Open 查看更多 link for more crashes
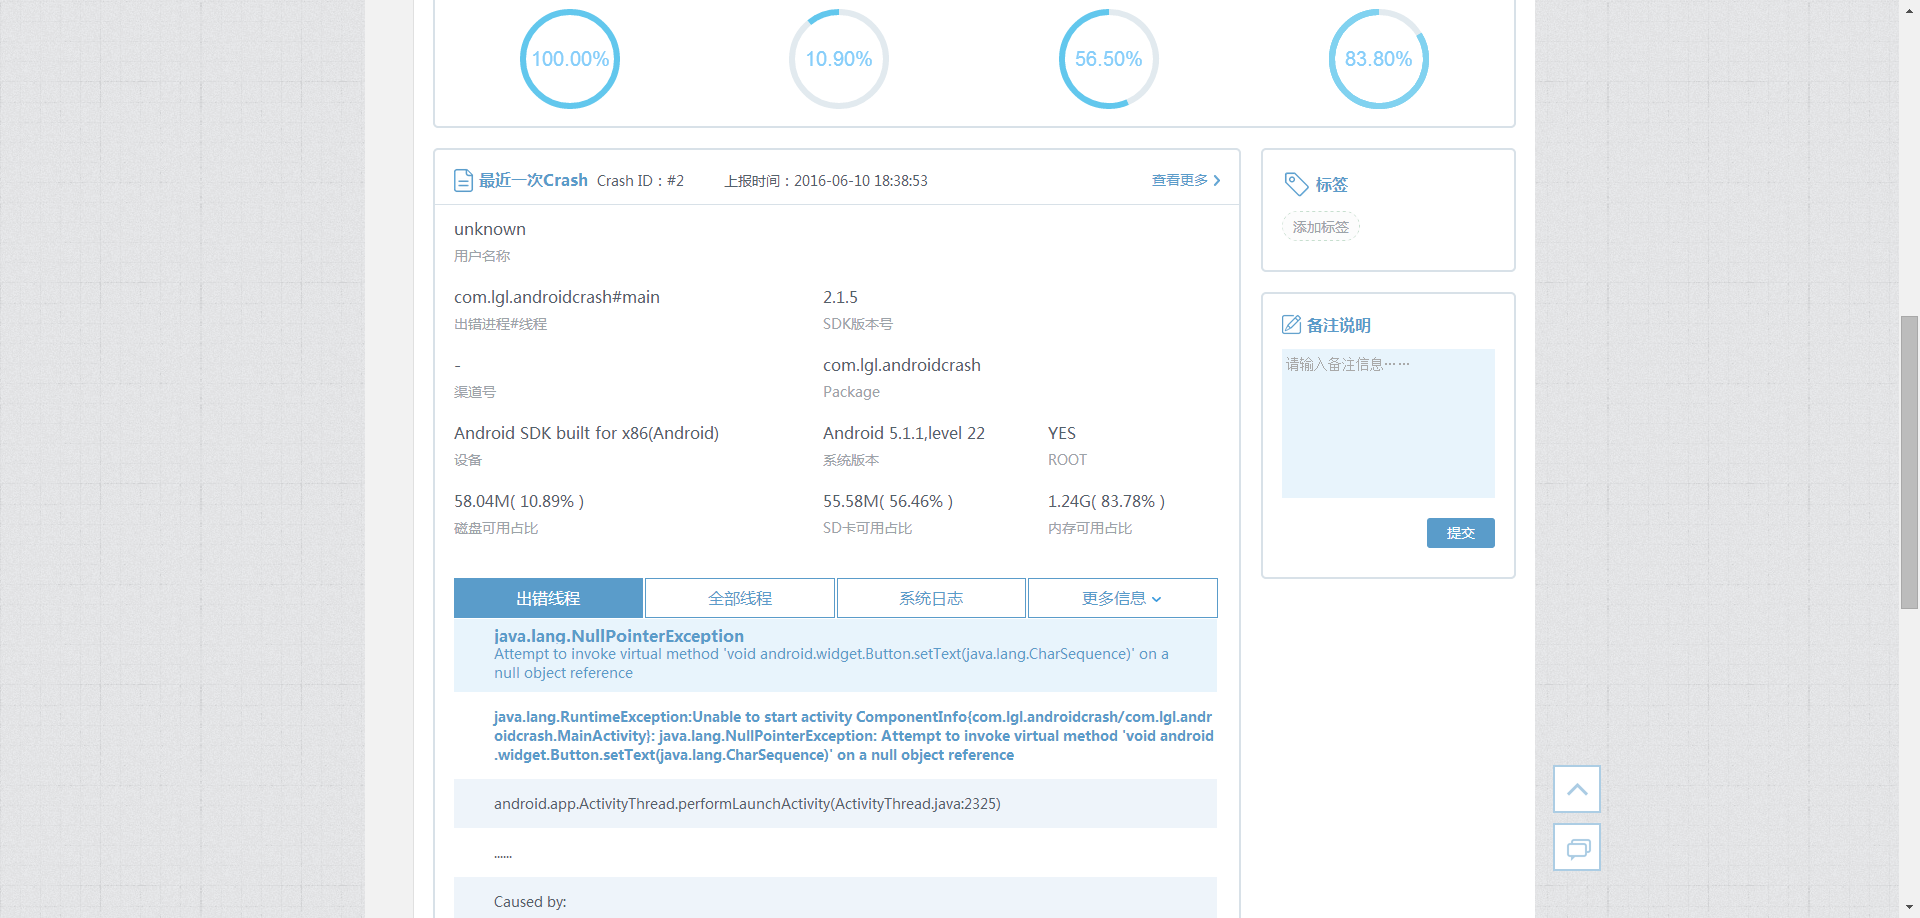This screenshot has height=918, width=1920. [1180, 180]
